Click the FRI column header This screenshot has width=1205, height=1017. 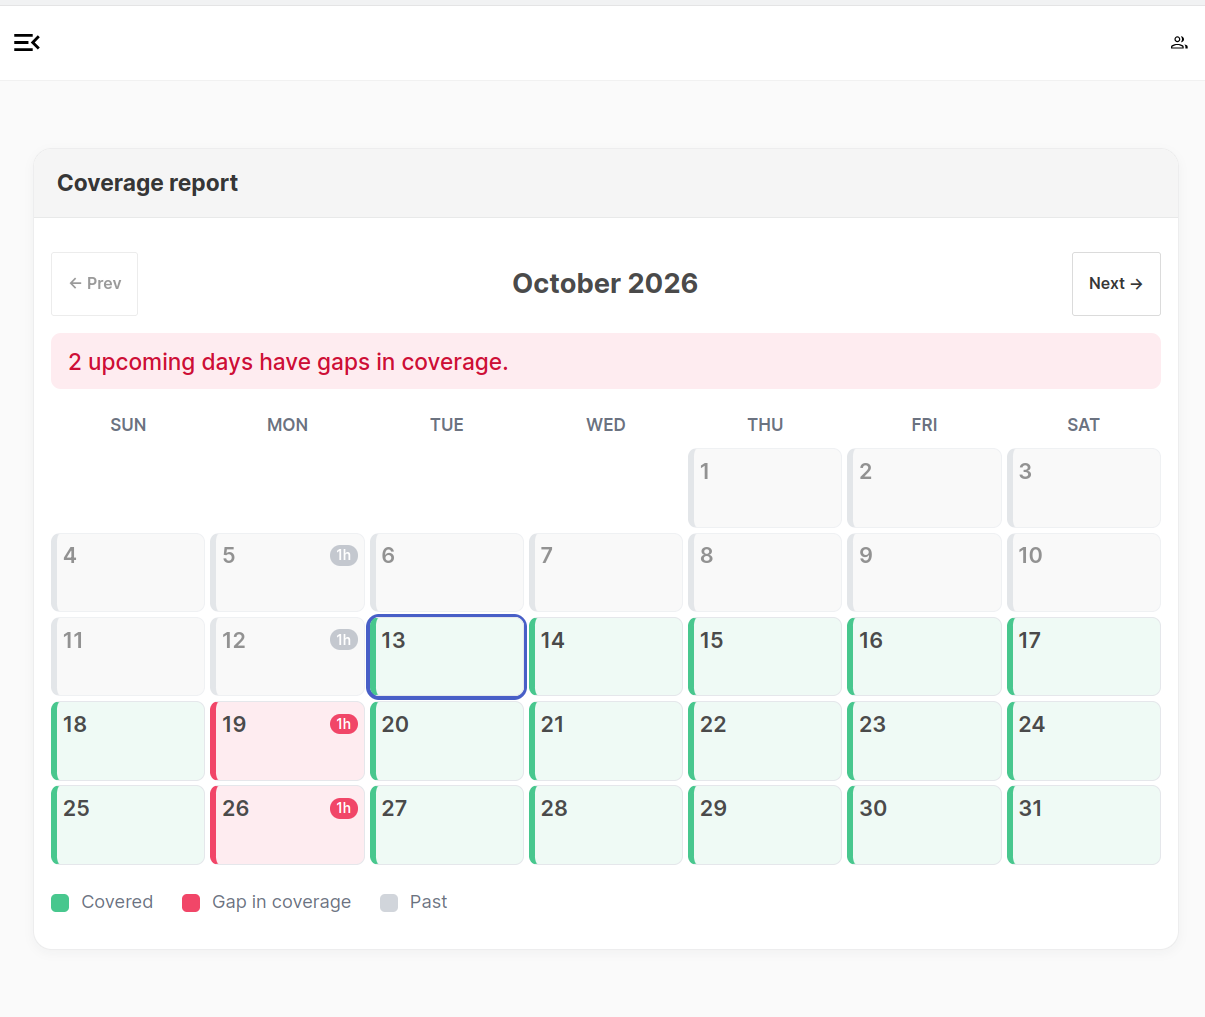(x=924, y=425)
